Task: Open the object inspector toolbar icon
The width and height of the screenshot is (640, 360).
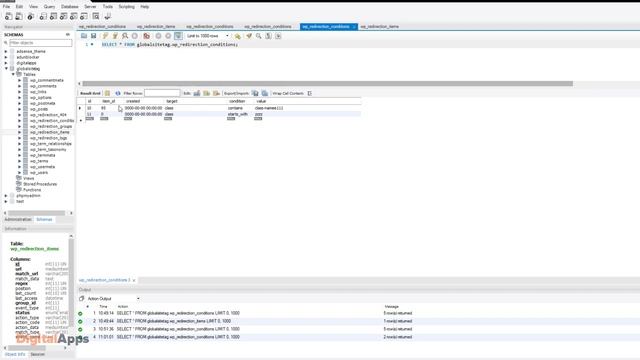Action: (x=31, y=16)
